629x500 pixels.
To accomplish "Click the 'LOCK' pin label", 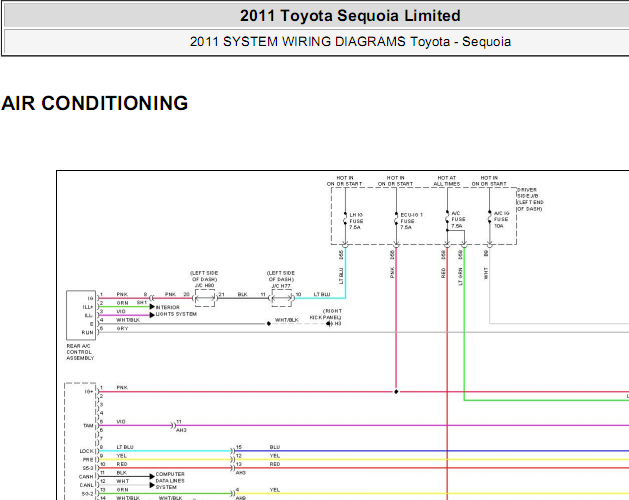I will [86, 451].
